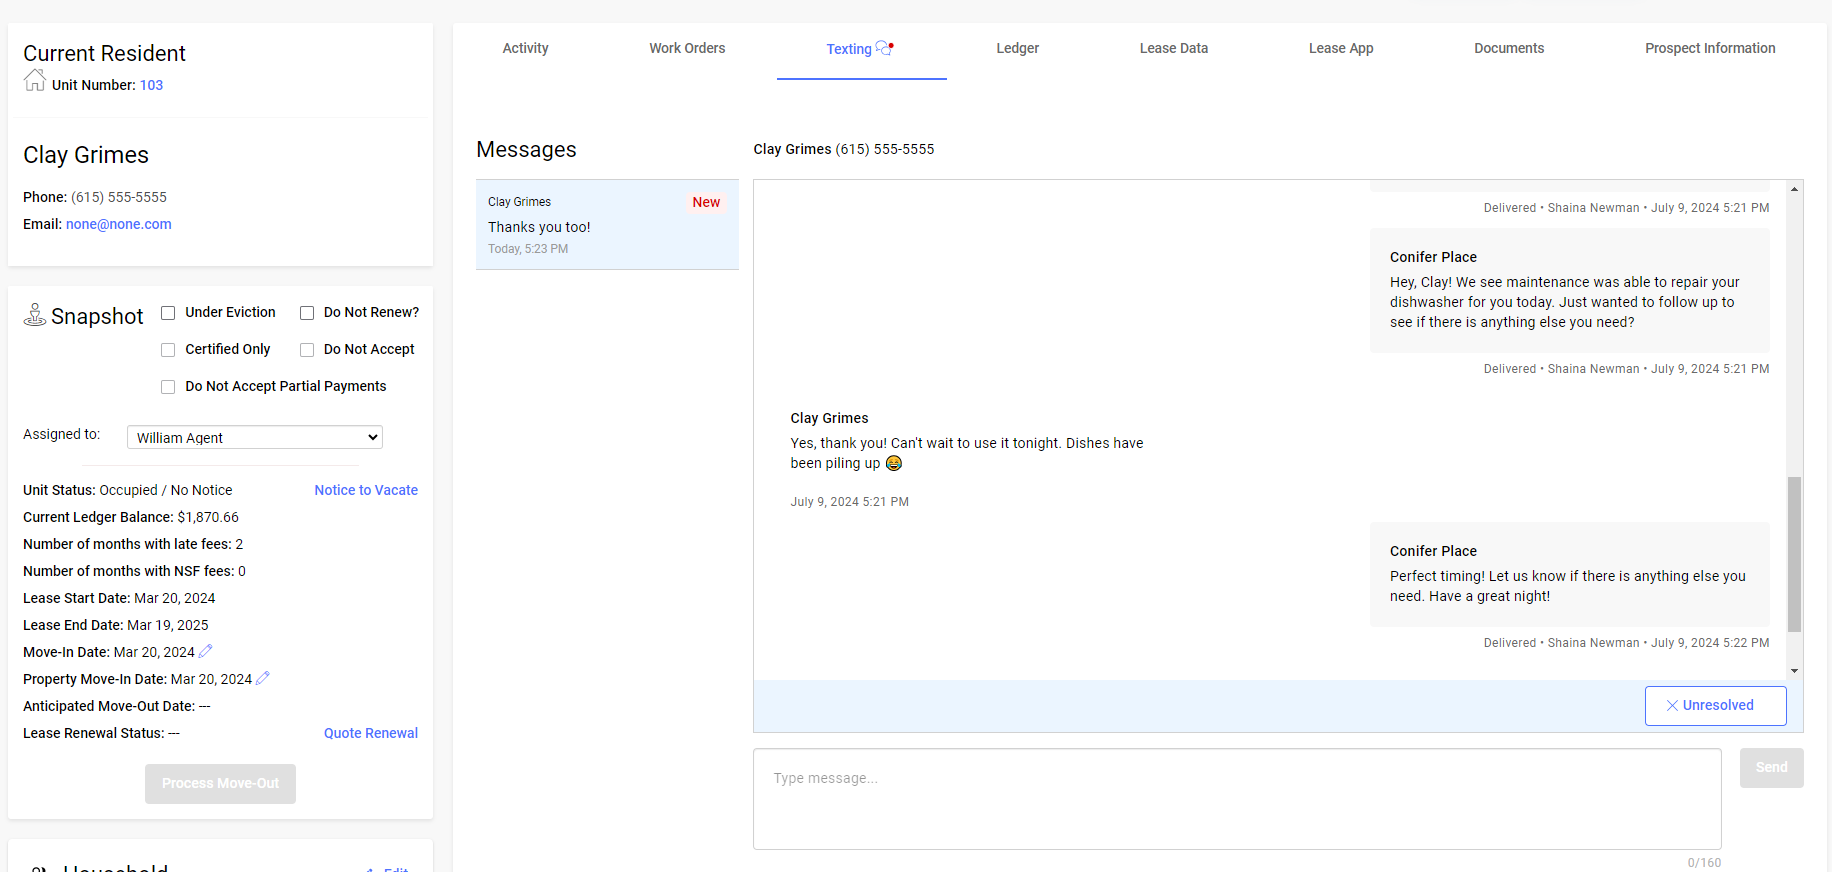1832x872 pixels.
Task: Click unit number 103 link
Action: (x=151, y=85)
